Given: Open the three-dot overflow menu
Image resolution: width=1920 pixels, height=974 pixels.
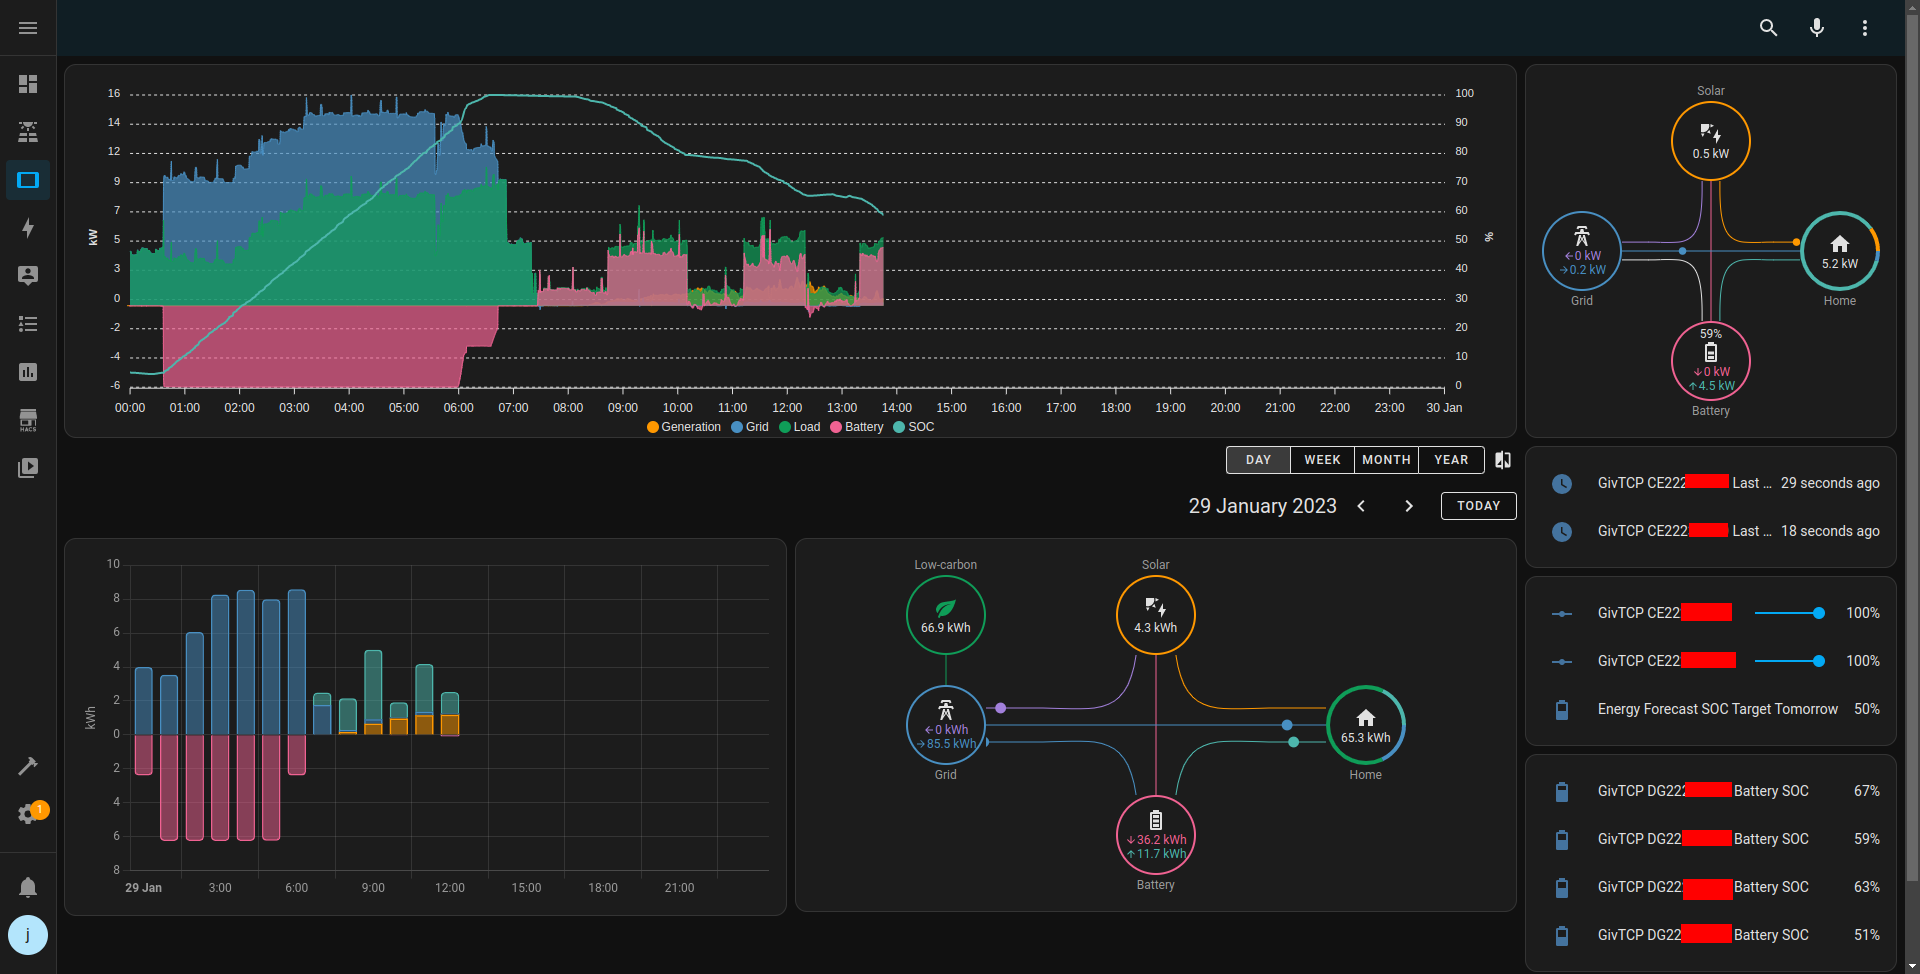Looking at the screenshot, I should pos(1864,28).
